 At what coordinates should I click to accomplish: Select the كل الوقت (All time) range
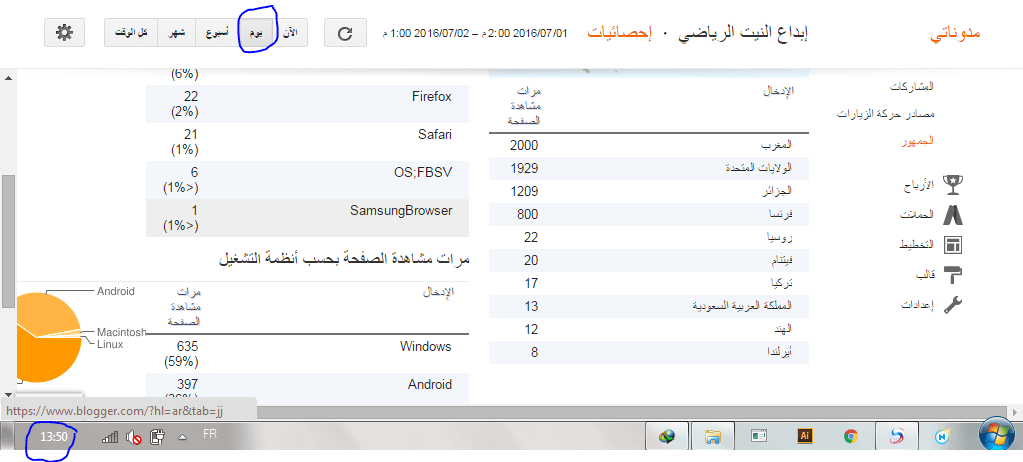(132, 33)
